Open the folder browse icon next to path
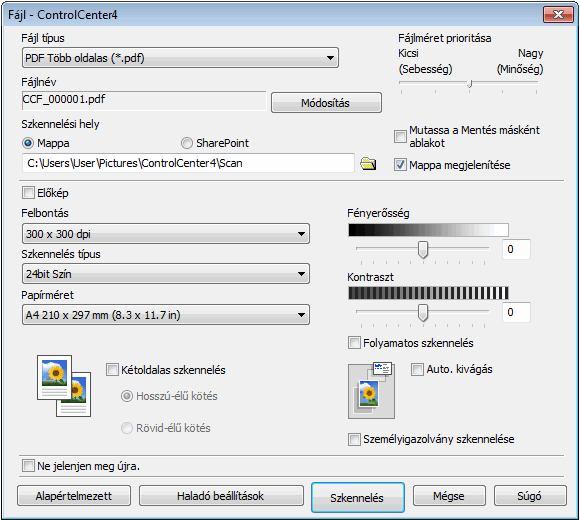Image resolution: width=580 pixels, height=520 pixels. point(368,163)
